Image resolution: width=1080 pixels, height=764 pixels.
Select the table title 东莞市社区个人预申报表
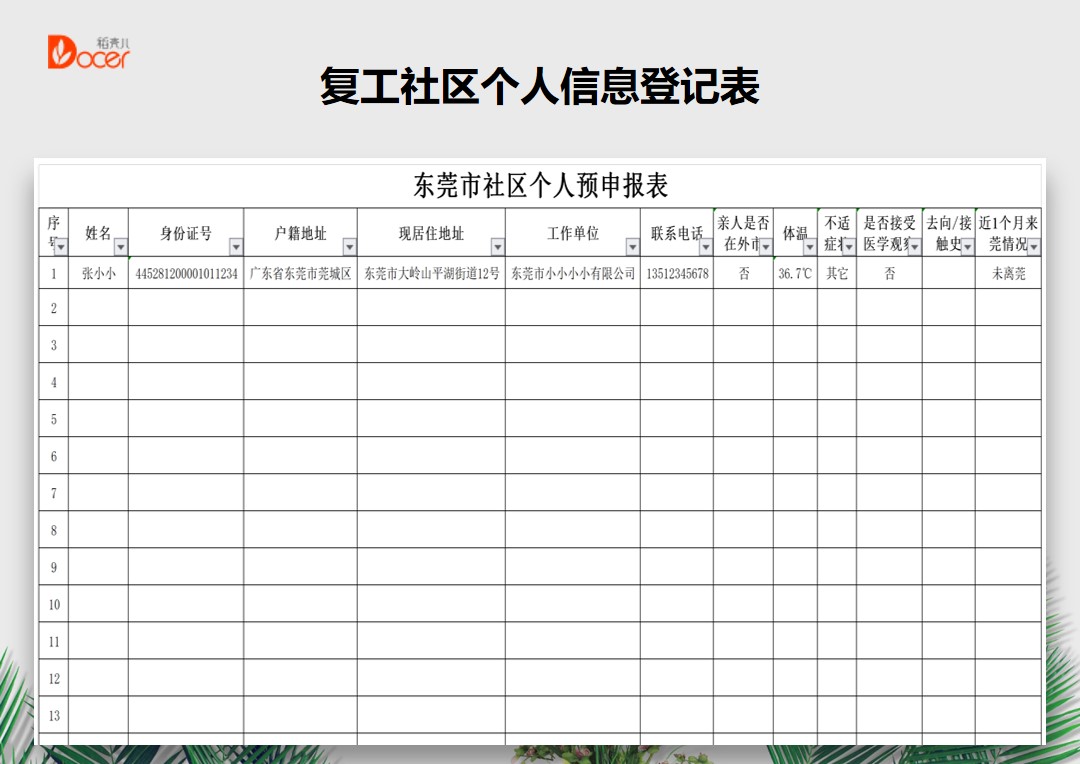coord(540,184)
